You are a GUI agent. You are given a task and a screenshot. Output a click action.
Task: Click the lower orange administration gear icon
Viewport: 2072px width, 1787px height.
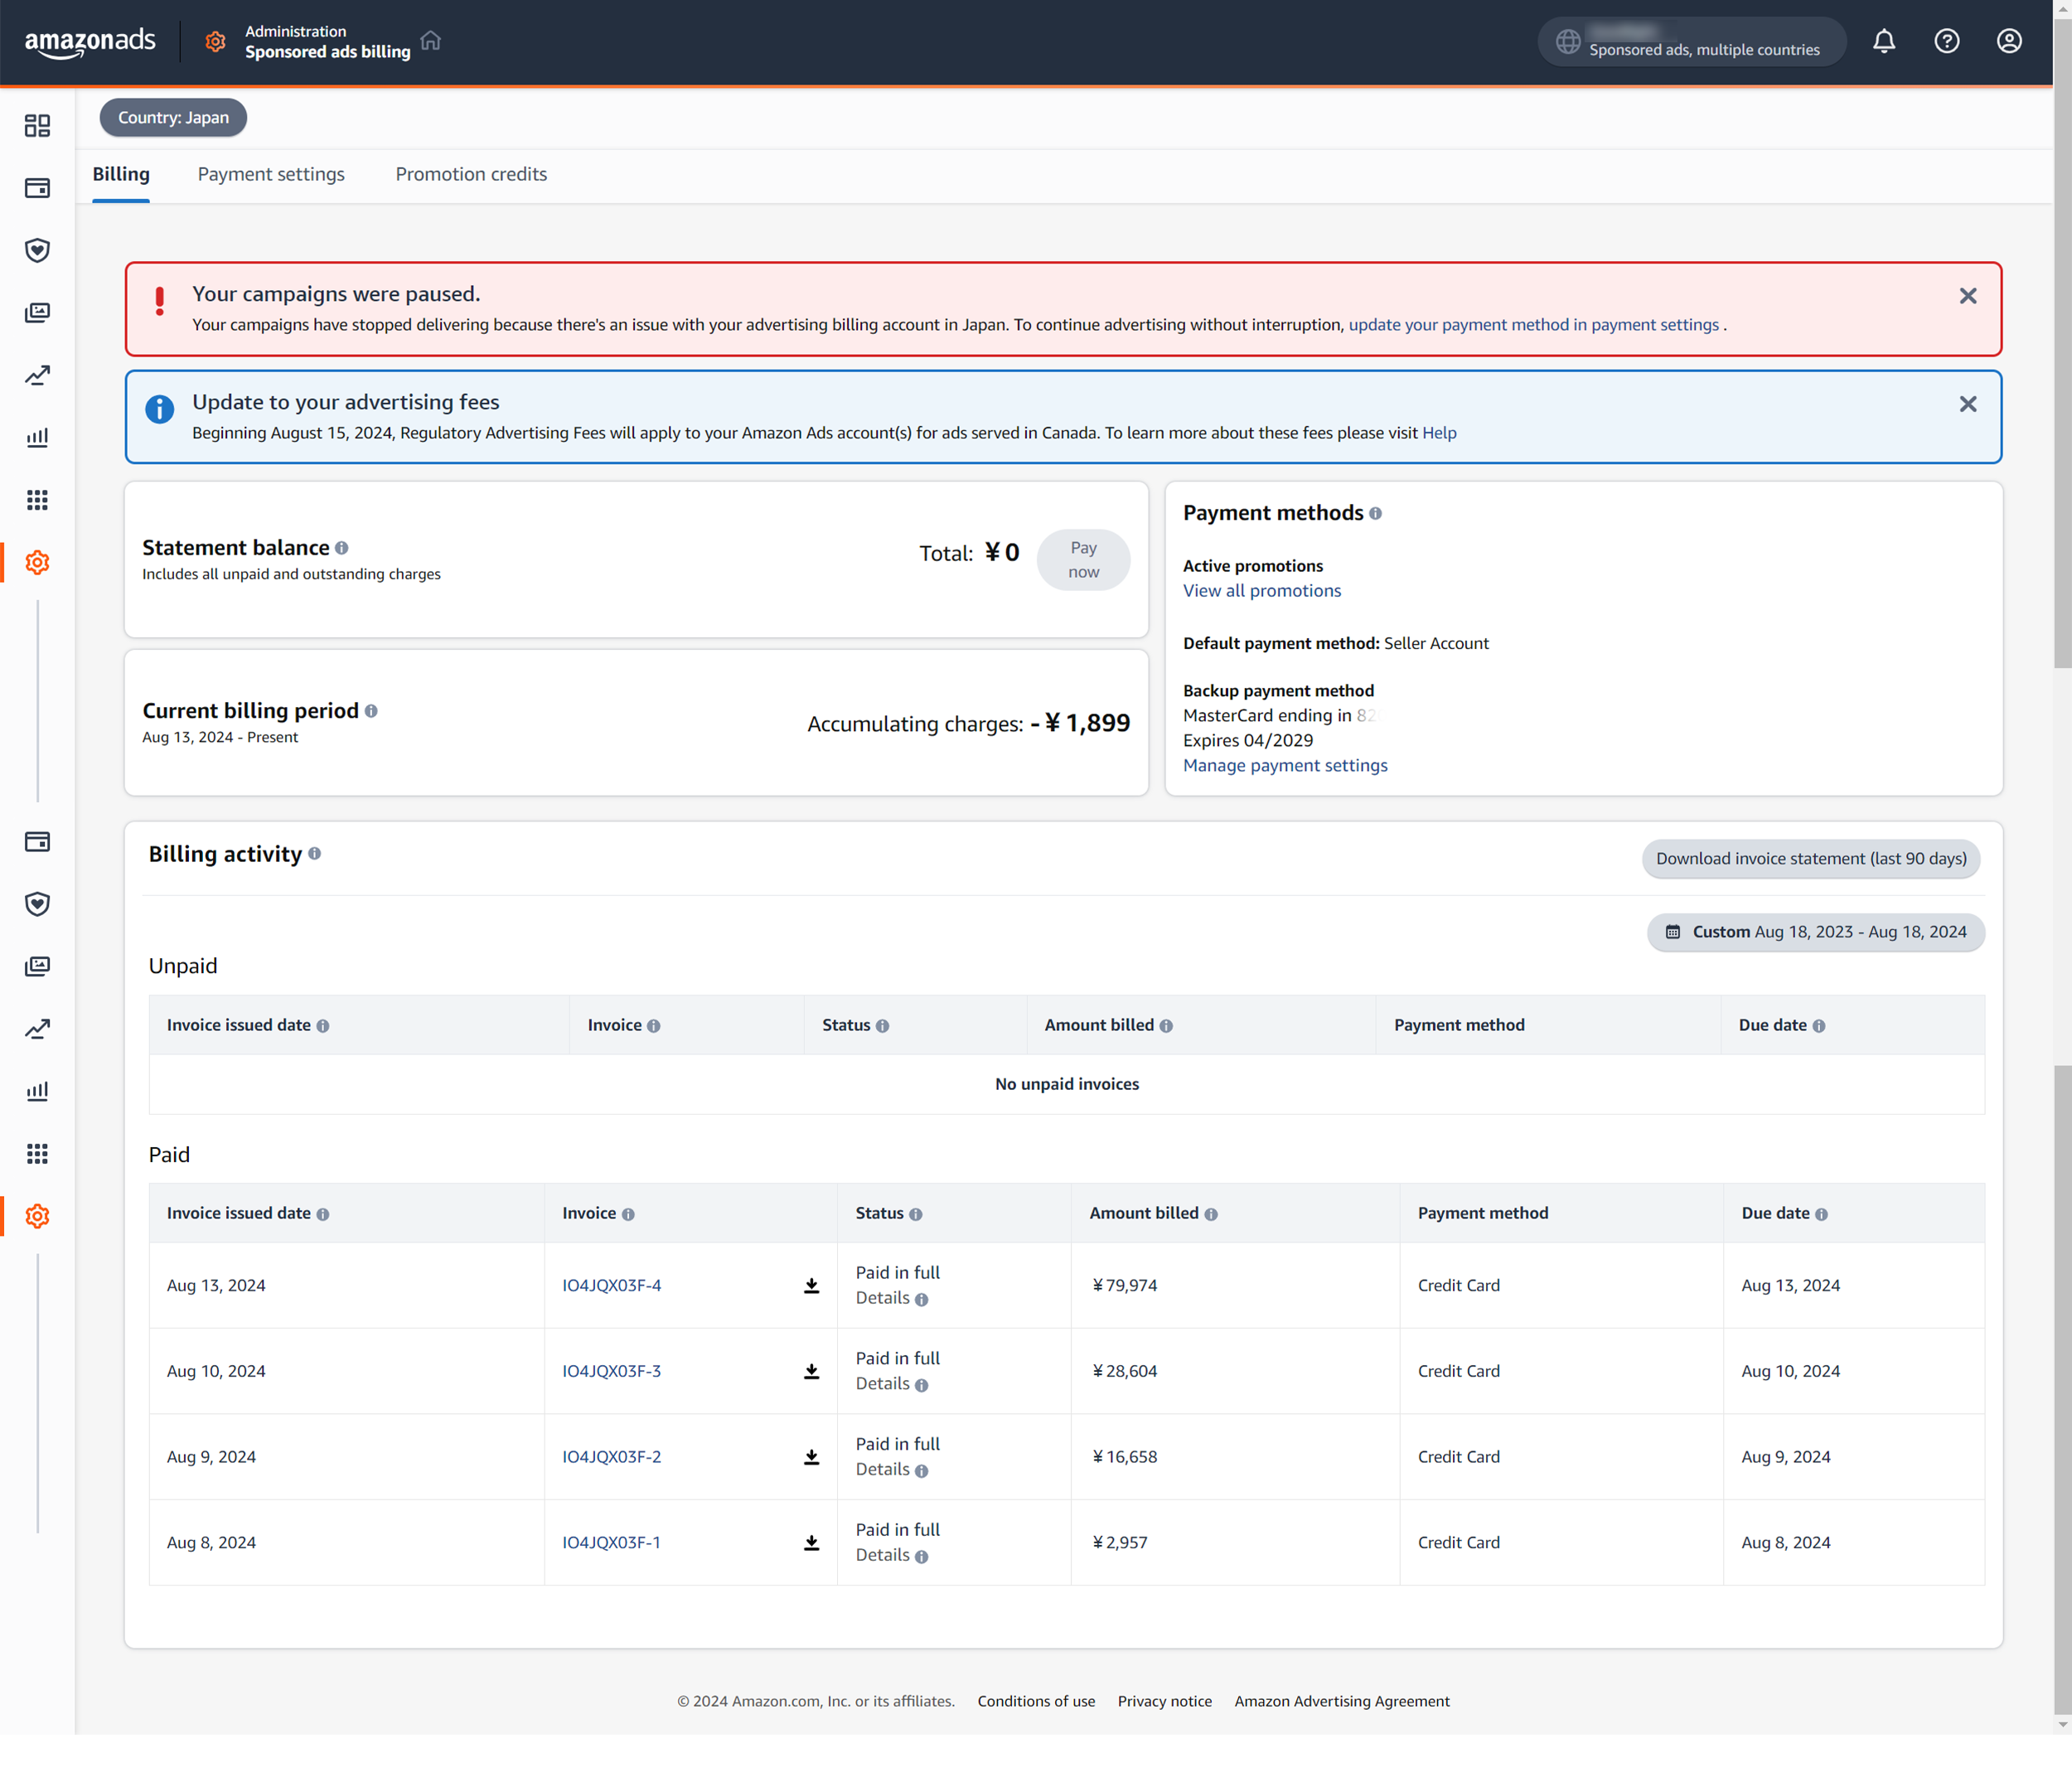click(37, 1216)
